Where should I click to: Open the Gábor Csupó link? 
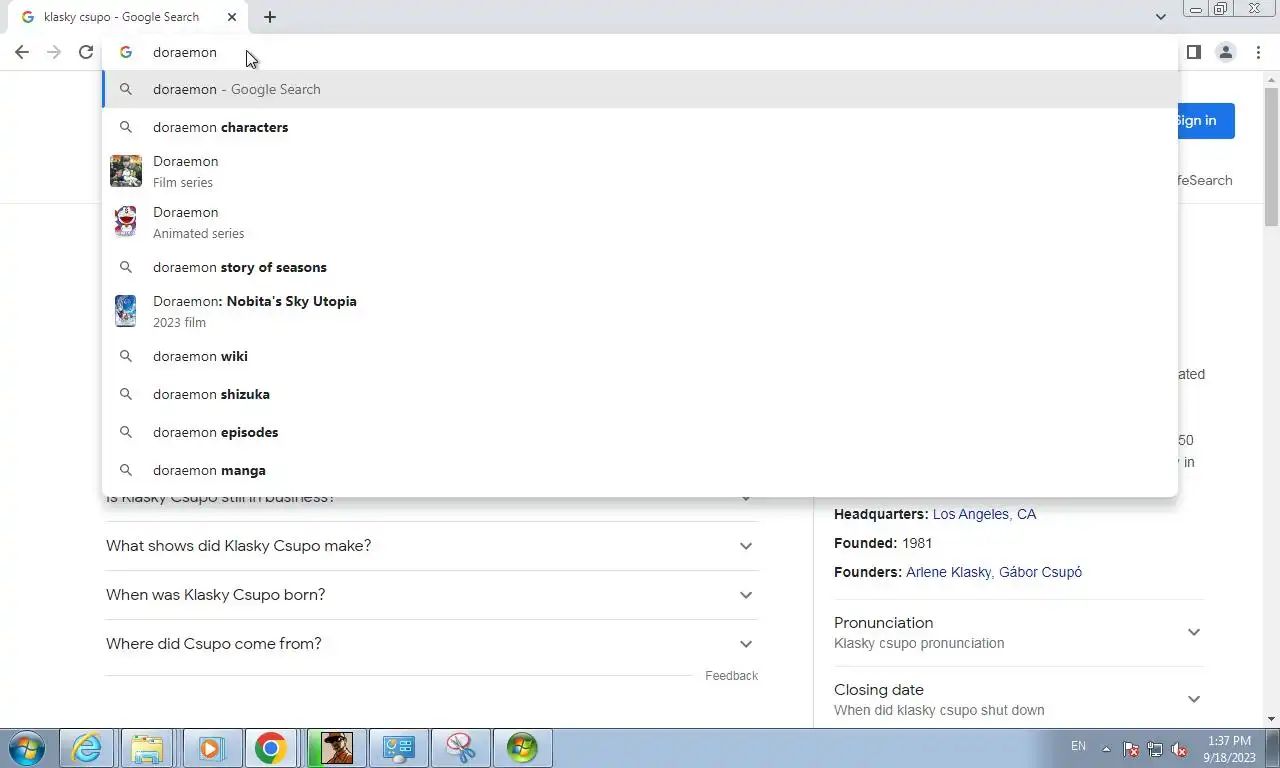click(x=1040, y=572)
